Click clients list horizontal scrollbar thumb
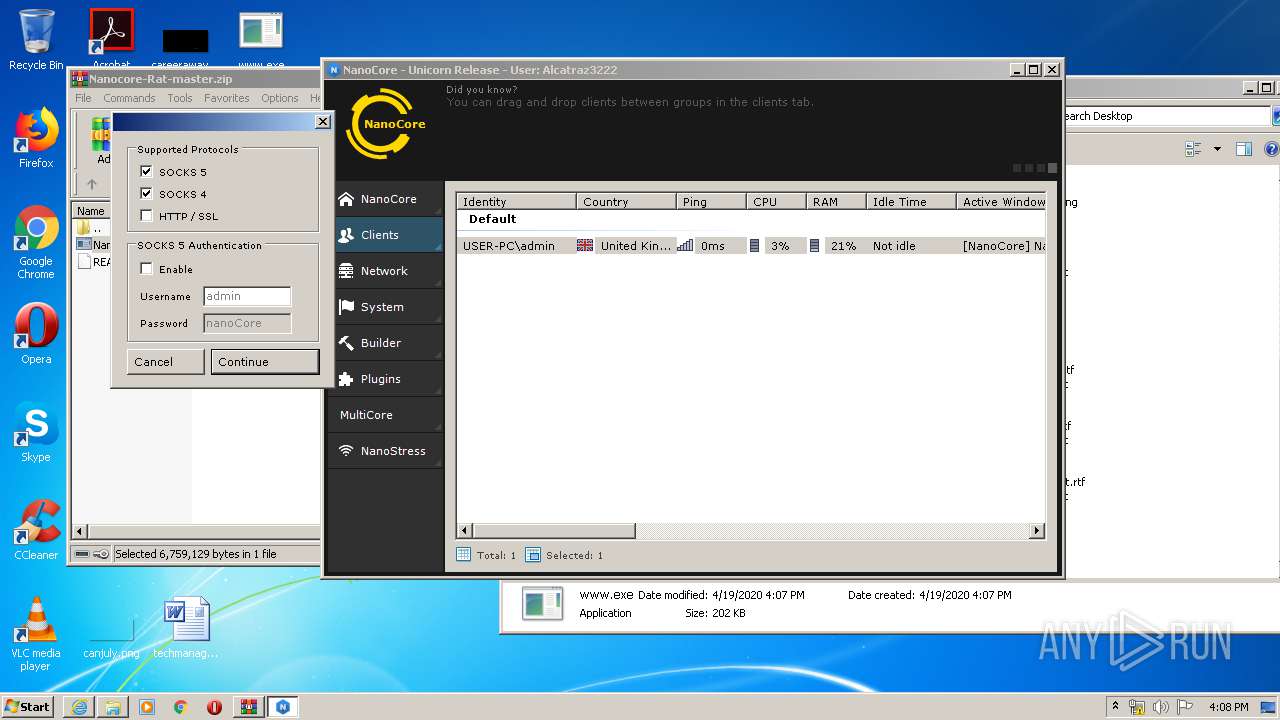Image resolution: width=1280 pixels, height=720 pixels. [553, 531]
